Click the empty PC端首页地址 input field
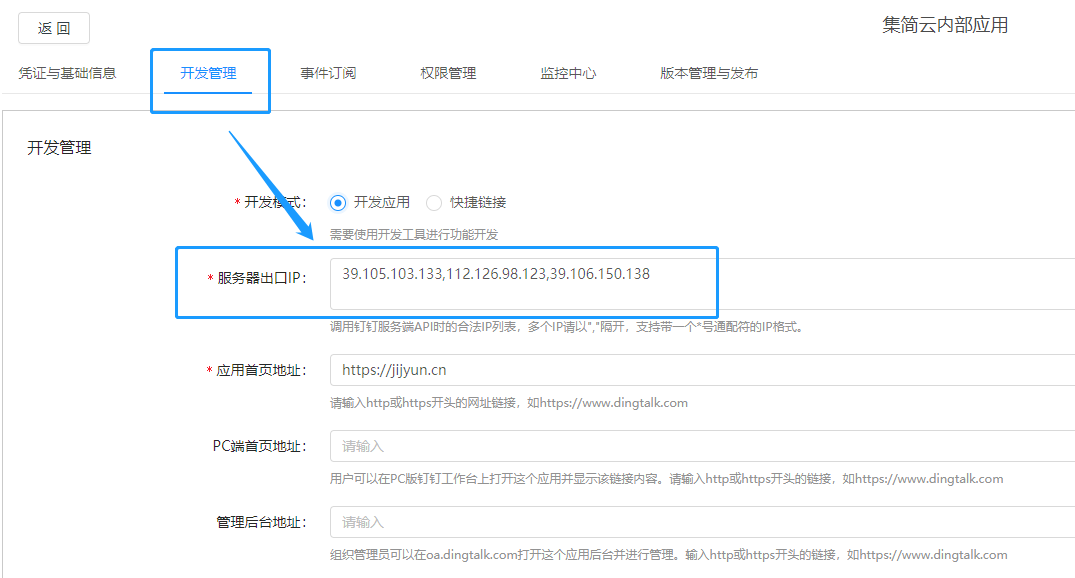The width and height of the screenshot is (1075, 578). 700,446
